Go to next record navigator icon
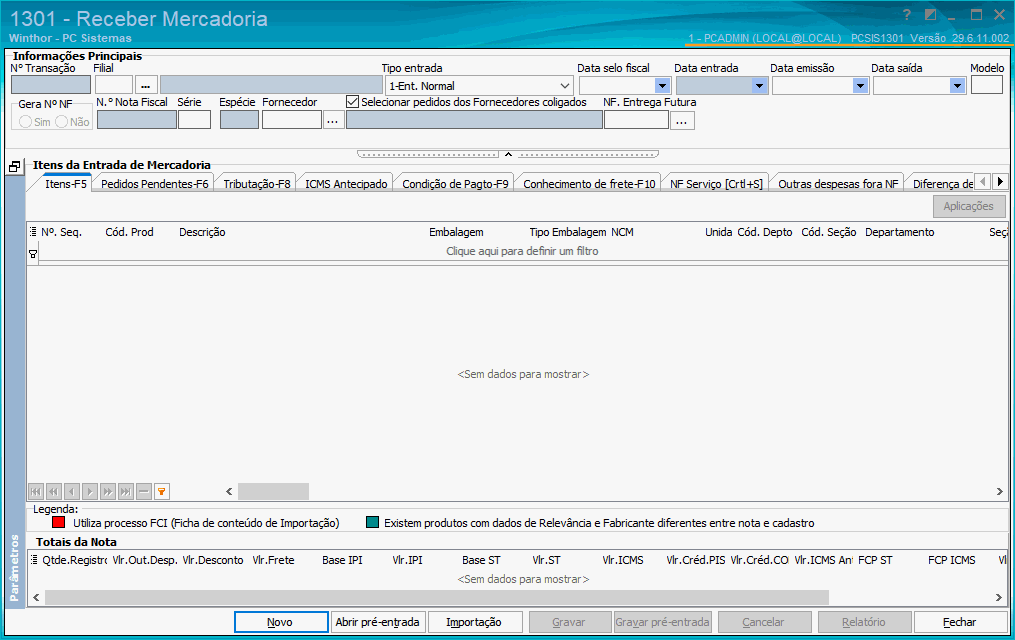 90,492
